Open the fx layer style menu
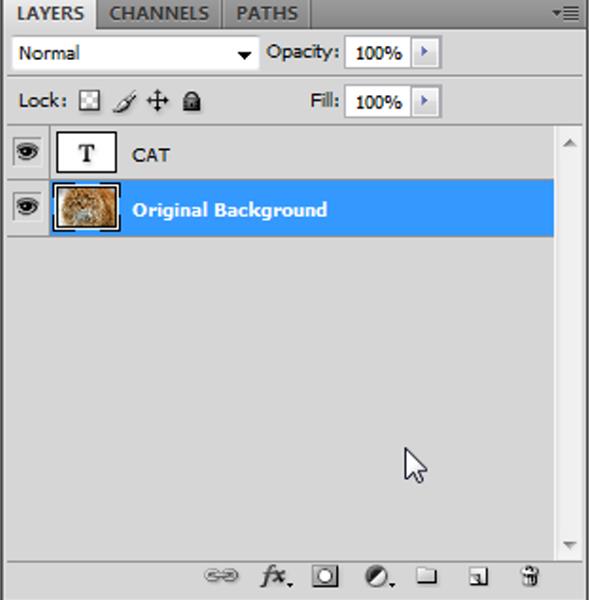This screenshot has width=589, height=600. [x=276, y=576]
